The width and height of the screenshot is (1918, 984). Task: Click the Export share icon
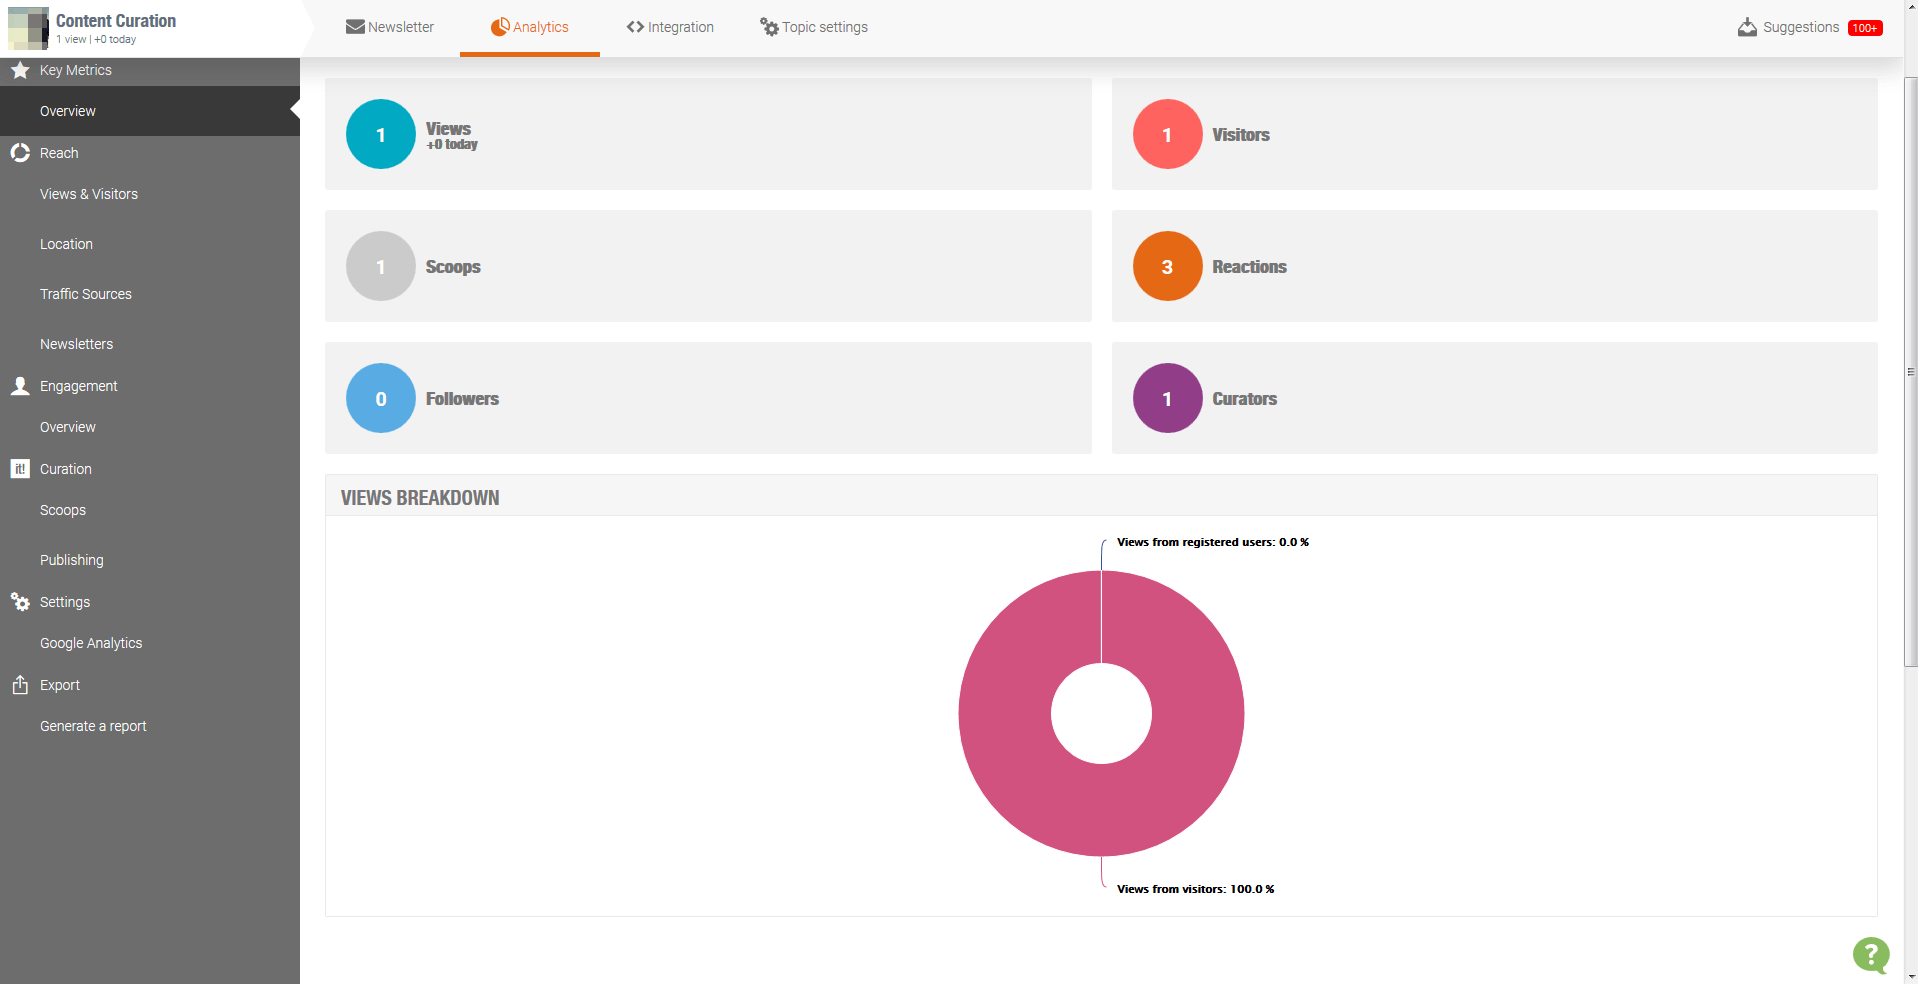tap(20, 685)
